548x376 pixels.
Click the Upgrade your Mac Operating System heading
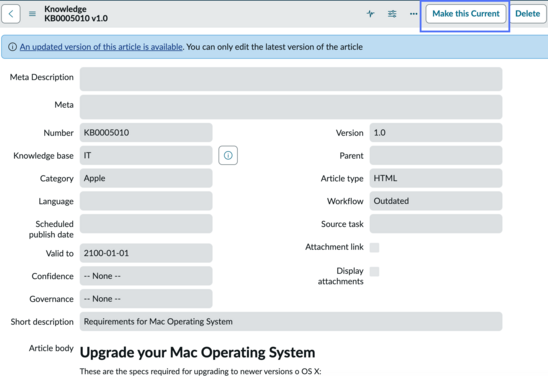197,352
